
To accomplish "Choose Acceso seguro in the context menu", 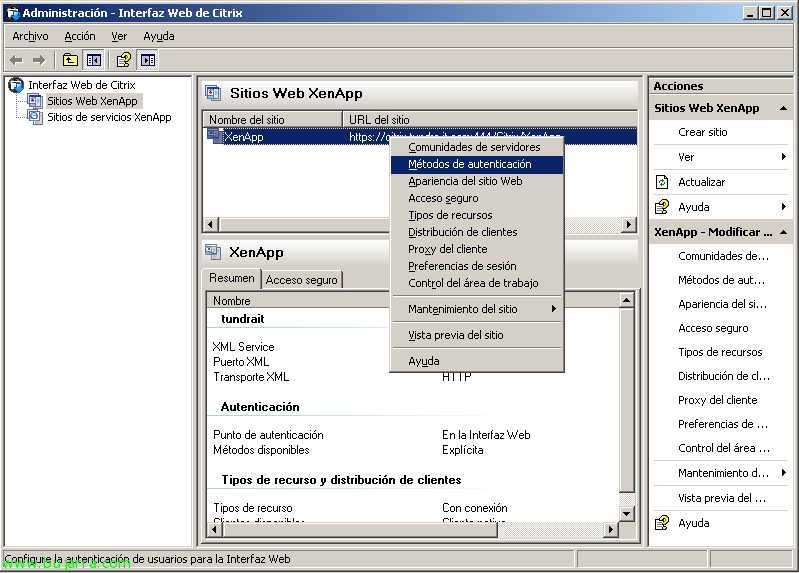I will [x=477, y=198].
